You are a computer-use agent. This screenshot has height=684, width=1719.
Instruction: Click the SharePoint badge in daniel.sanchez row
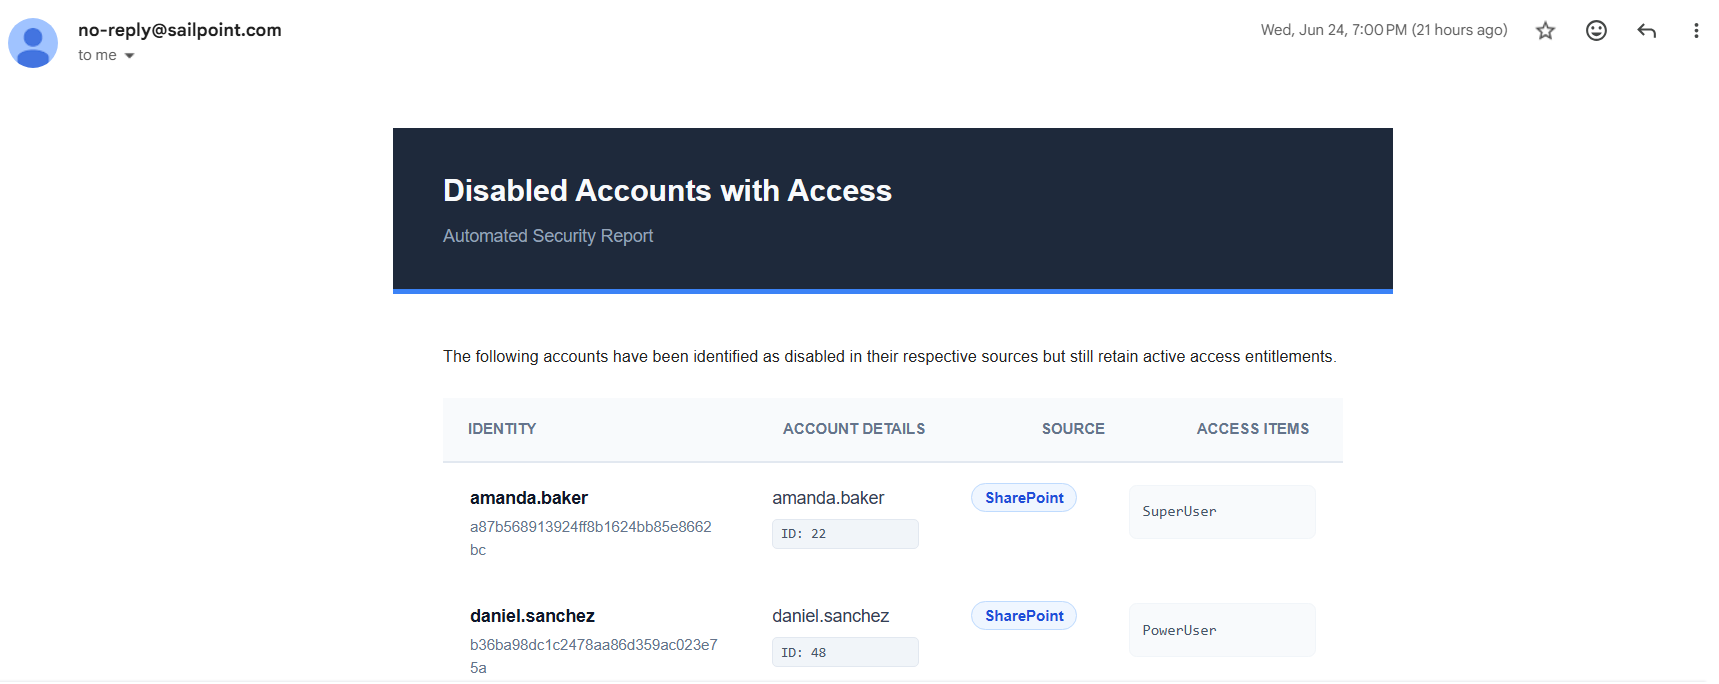[x=1024, y=616]
